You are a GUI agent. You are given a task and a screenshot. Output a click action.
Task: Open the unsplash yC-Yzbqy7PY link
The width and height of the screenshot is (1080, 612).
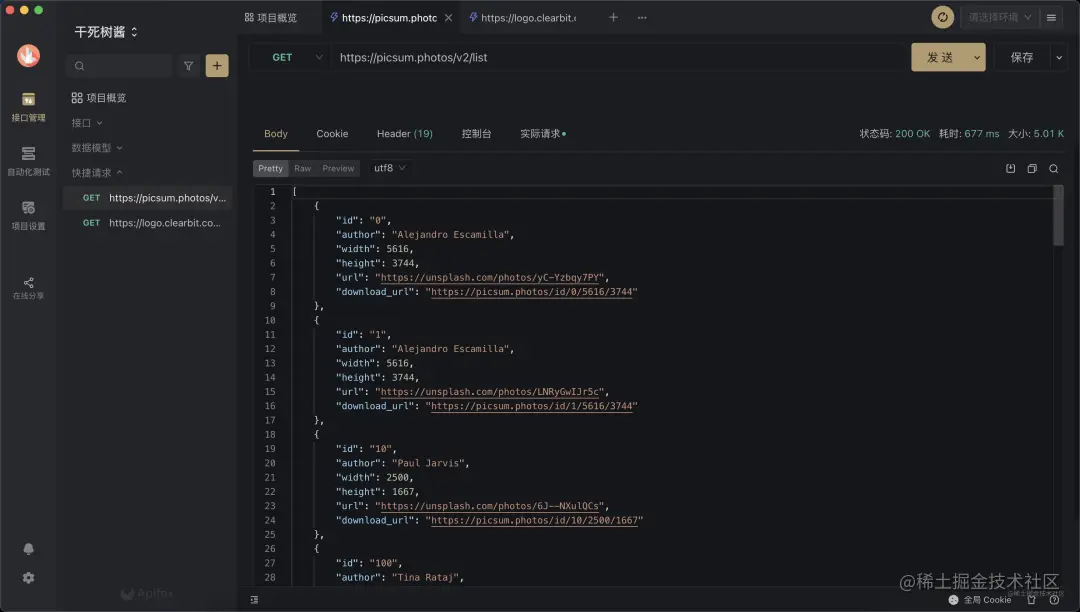click(x=490, y=277)
